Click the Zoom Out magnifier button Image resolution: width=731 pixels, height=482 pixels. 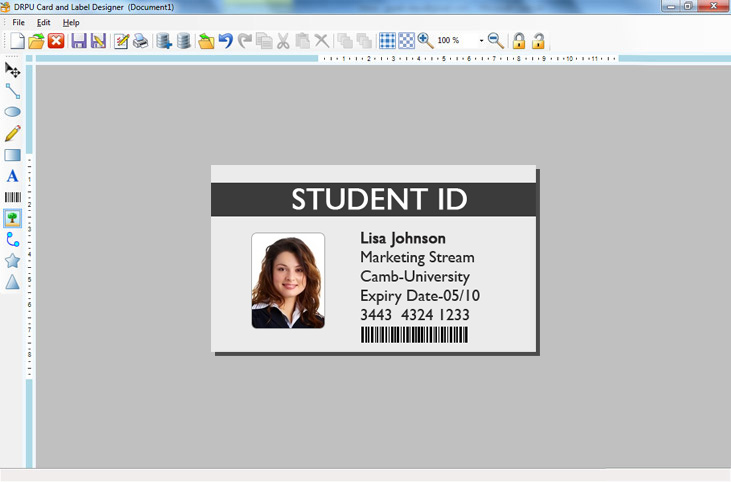(x=495, y=41)
